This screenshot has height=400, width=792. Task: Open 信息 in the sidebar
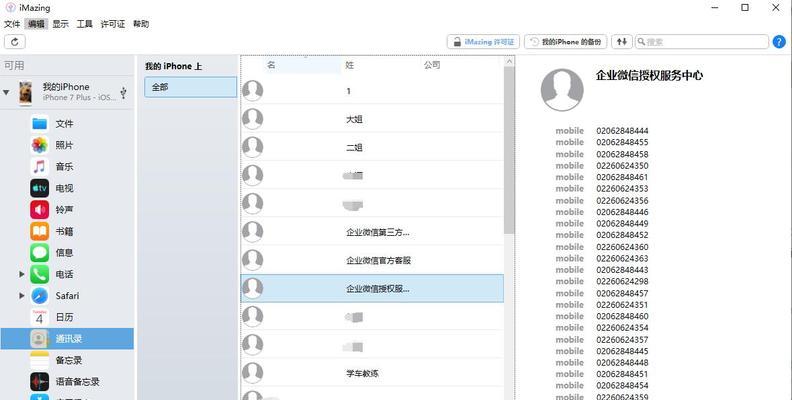(67, 253)
